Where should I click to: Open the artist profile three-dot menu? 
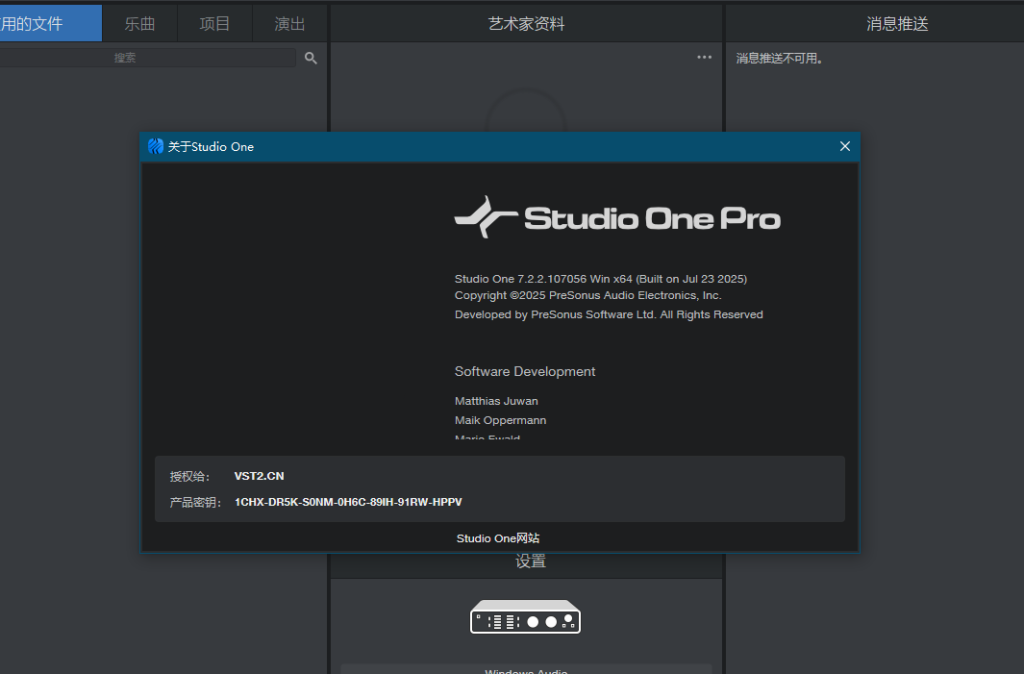[705, 58]
